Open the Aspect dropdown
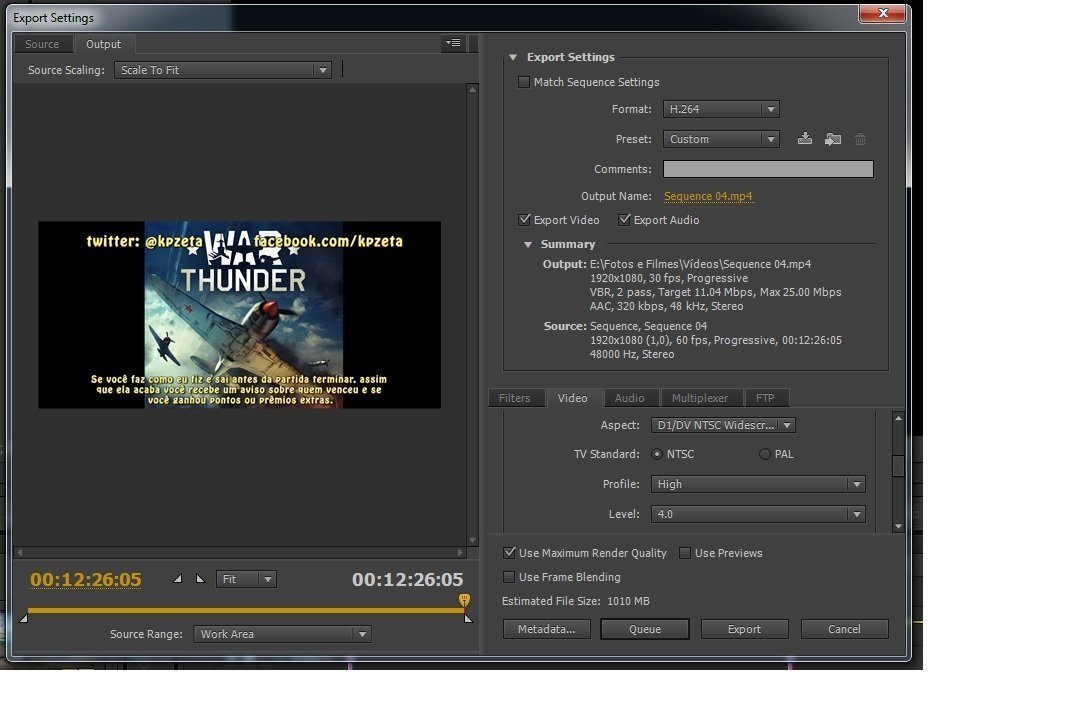This screenshot has width=1080, height=720. pos(723,425)
